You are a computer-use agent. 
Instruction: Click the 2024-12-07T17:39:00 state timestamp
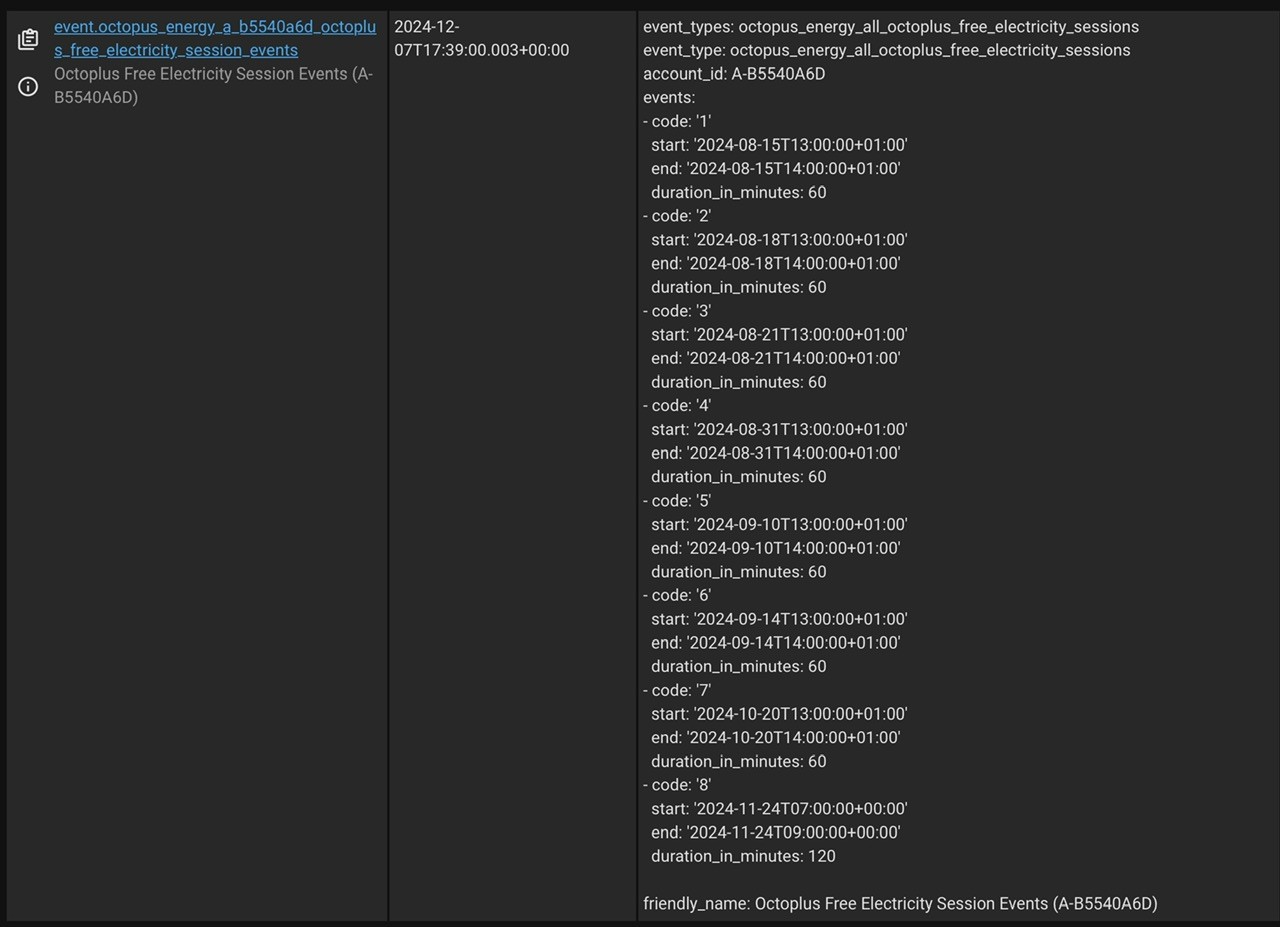point(482,38)
